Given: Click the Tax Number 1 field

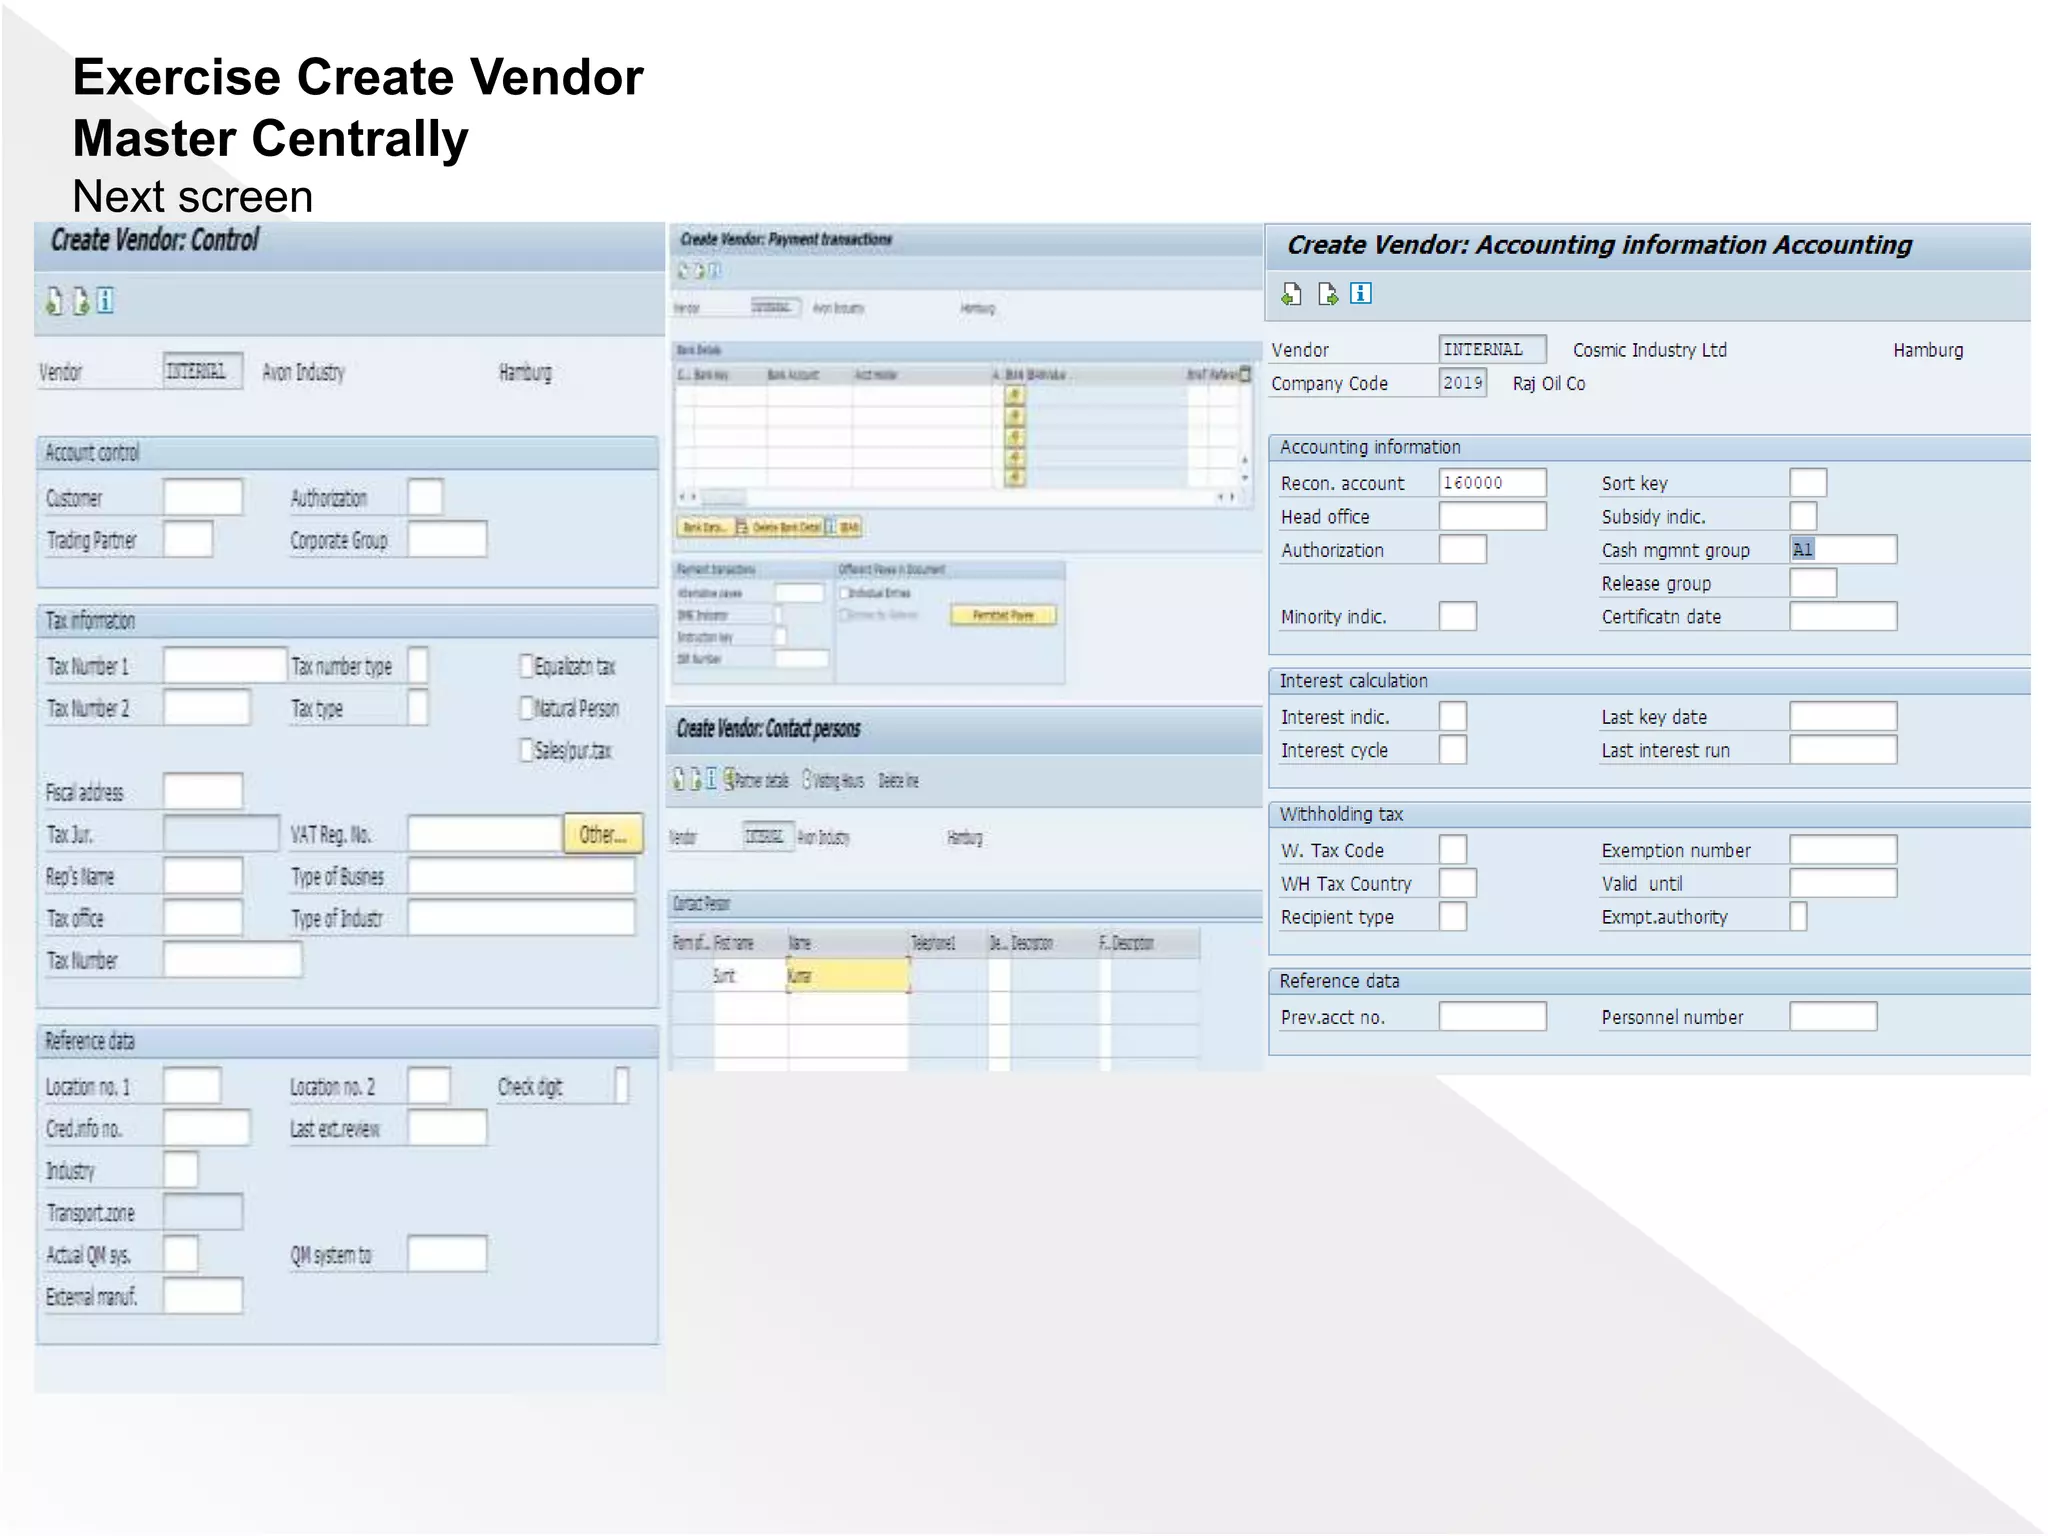Looking at the screenshot, I should click(225, 665).
